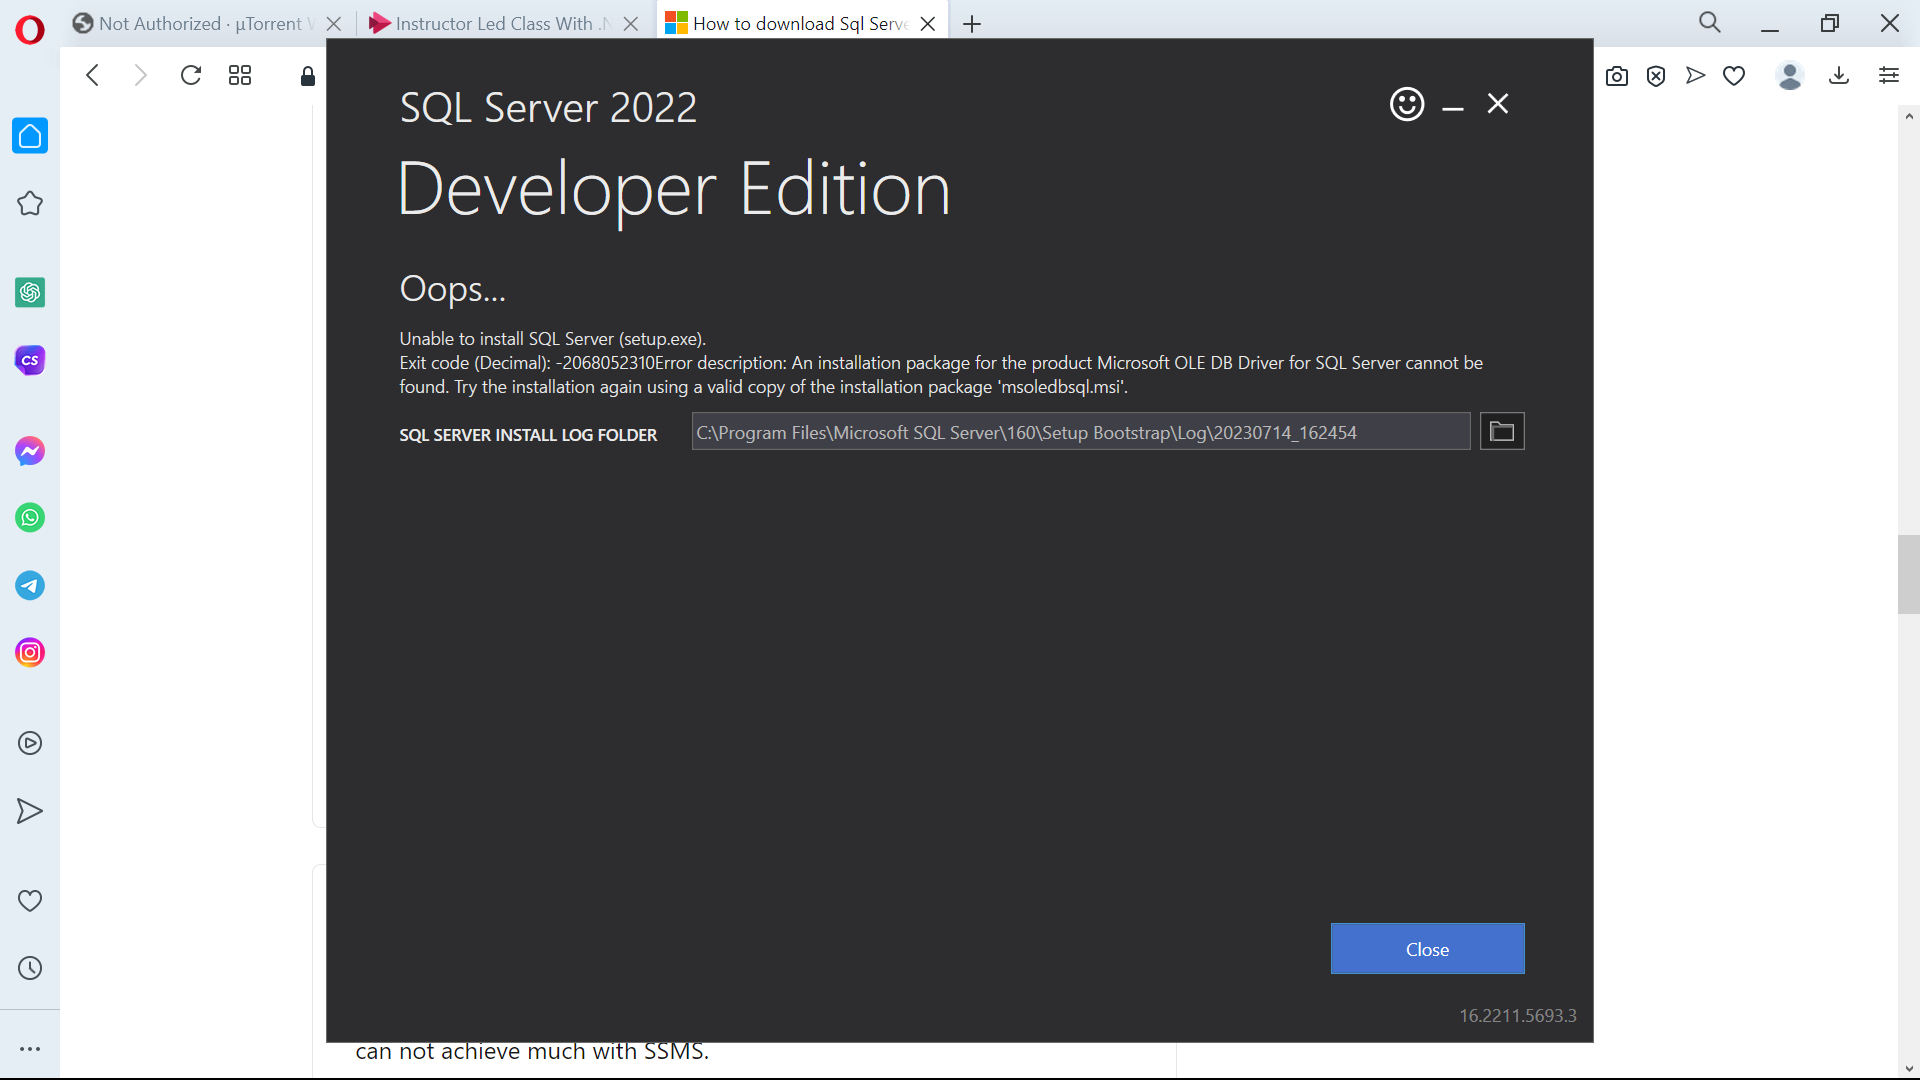Viewport: 1920px width, 1080px height.
Task: Open the sidebar history clock
Action: click(x=30, y=968)
